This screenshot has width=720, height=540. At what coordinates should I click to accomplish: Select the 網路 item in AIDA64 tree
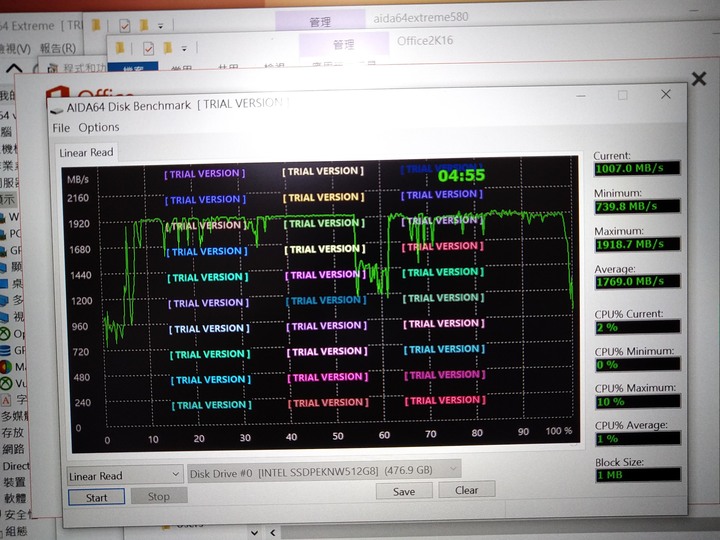pyautogui.click(x=13, y=449)
